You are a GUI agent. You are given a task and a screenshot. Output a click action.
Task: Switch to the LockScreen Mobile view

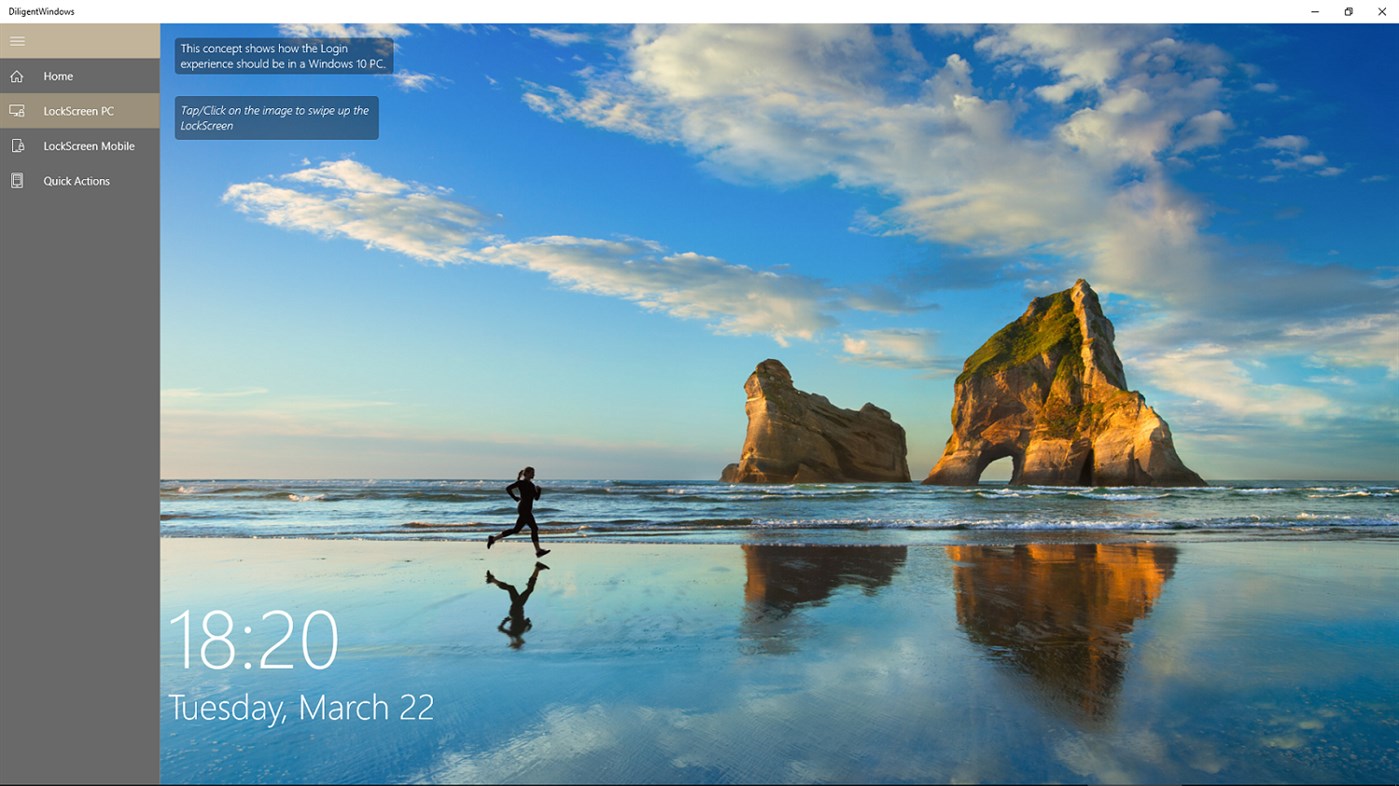(x=88, y=145)
